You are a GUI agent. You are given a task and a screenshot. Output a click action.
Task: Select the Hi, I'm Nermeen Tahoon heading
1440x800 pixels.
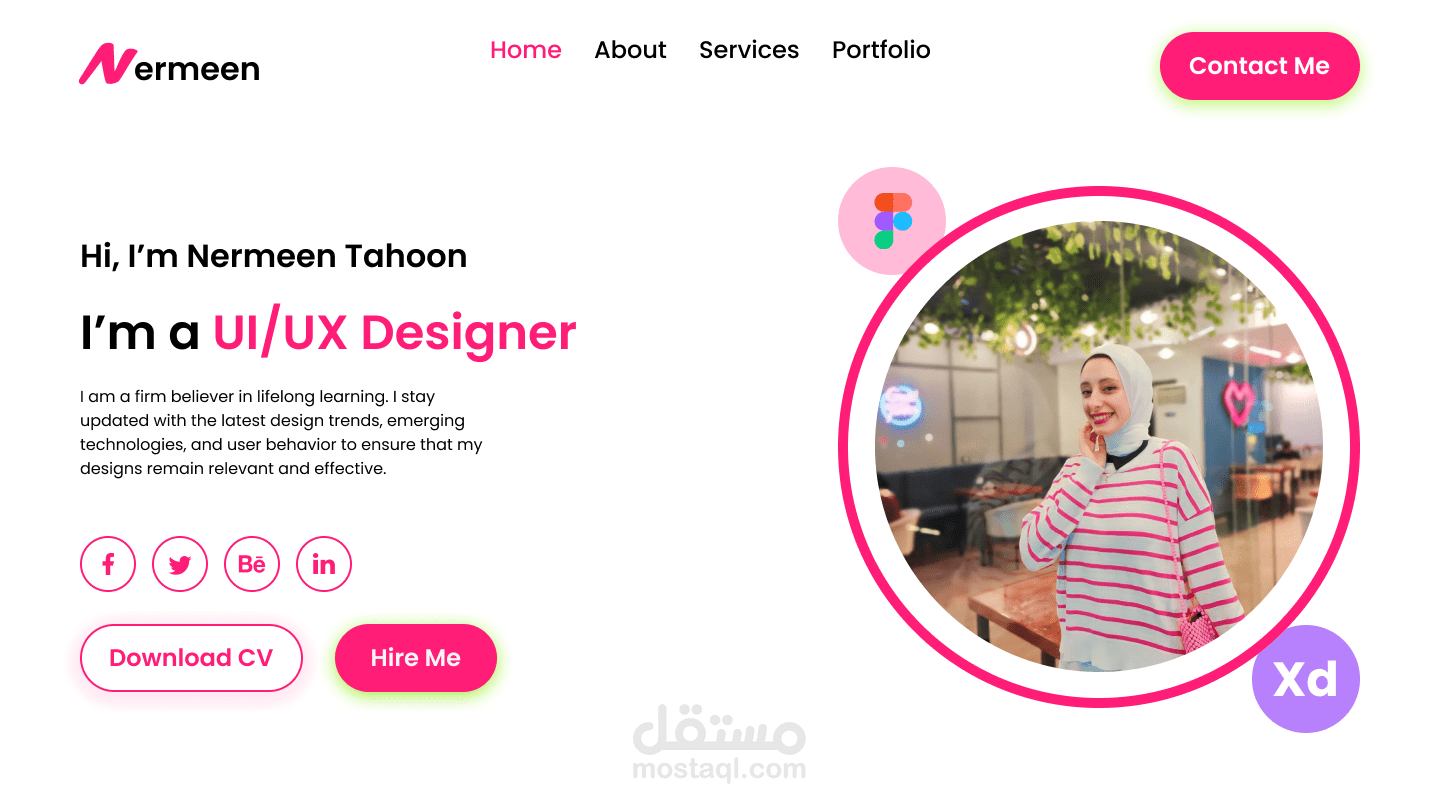[x=274, y=256]
